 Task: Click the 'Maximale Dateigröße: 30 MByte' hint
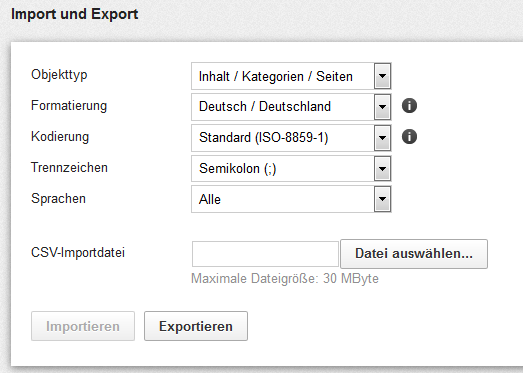[x=285, y=279]
